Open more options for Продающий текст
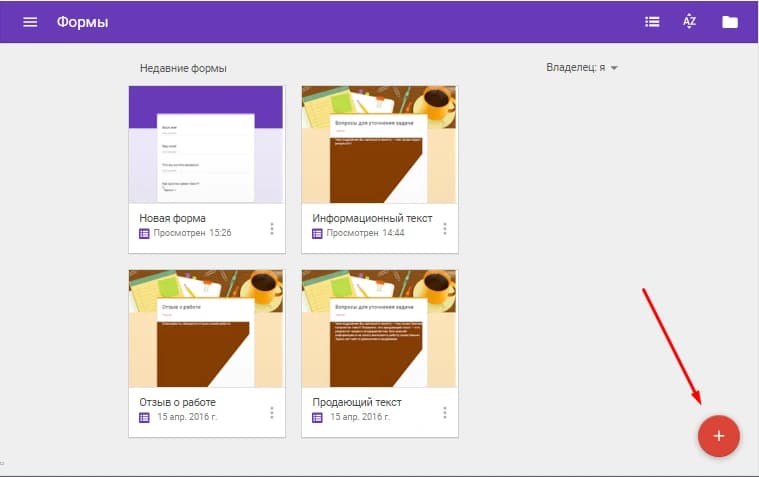This screenshot has height=477, width=759. point(444,413)
